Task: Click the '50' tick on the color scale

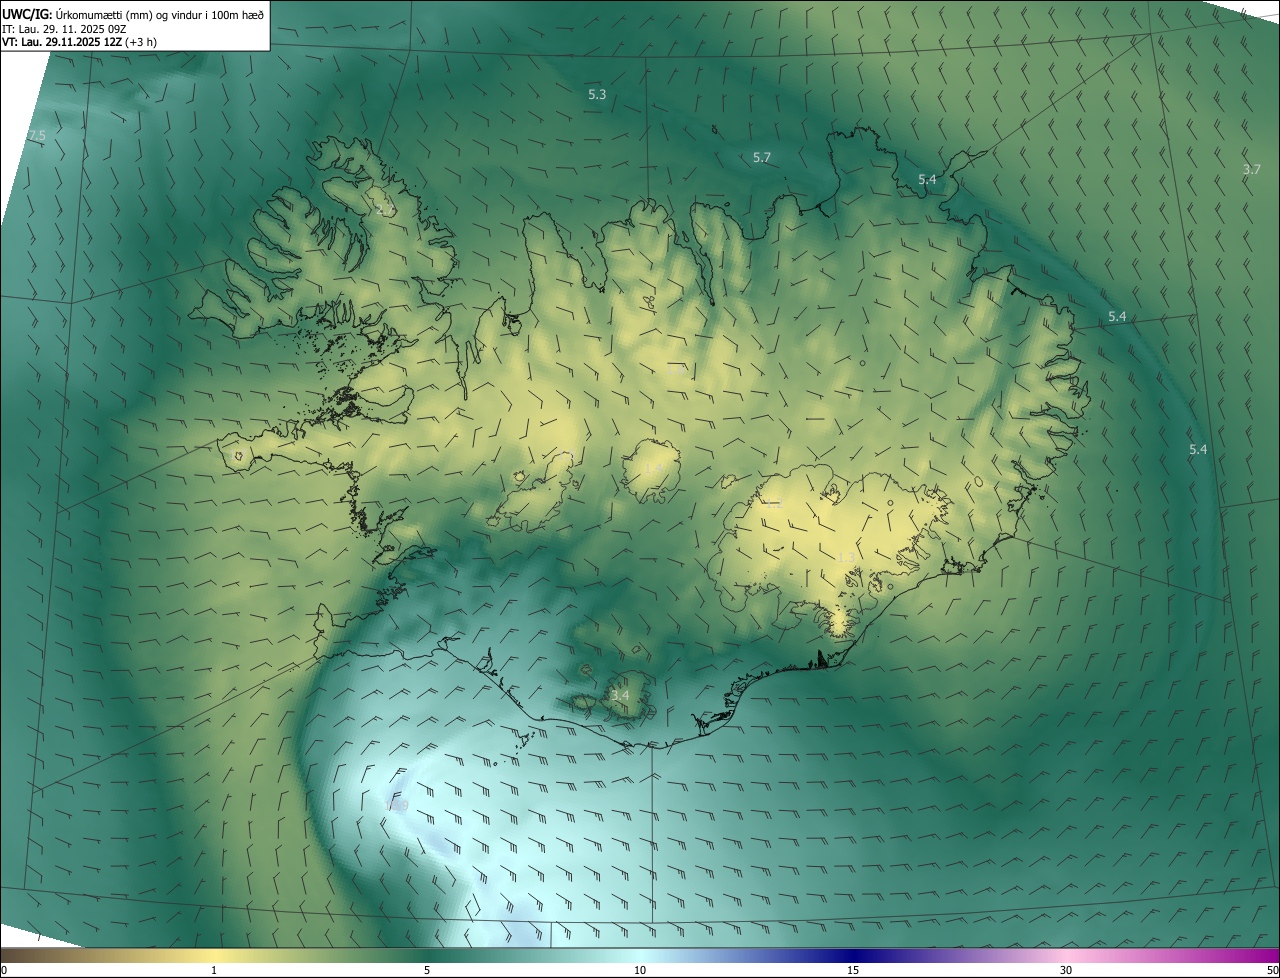Action: pyautogui.click(x=1271, y=970)
